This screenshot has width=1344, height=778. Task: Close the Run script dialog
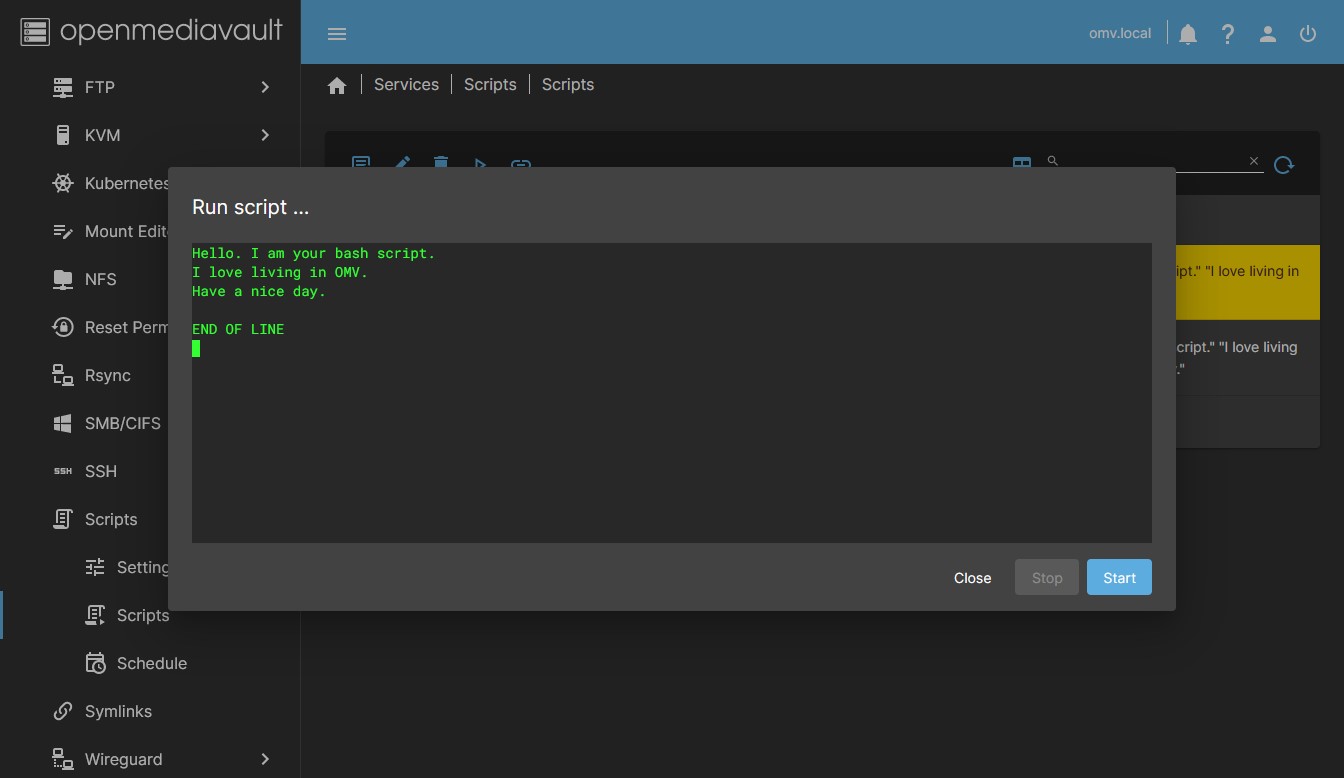972,578
